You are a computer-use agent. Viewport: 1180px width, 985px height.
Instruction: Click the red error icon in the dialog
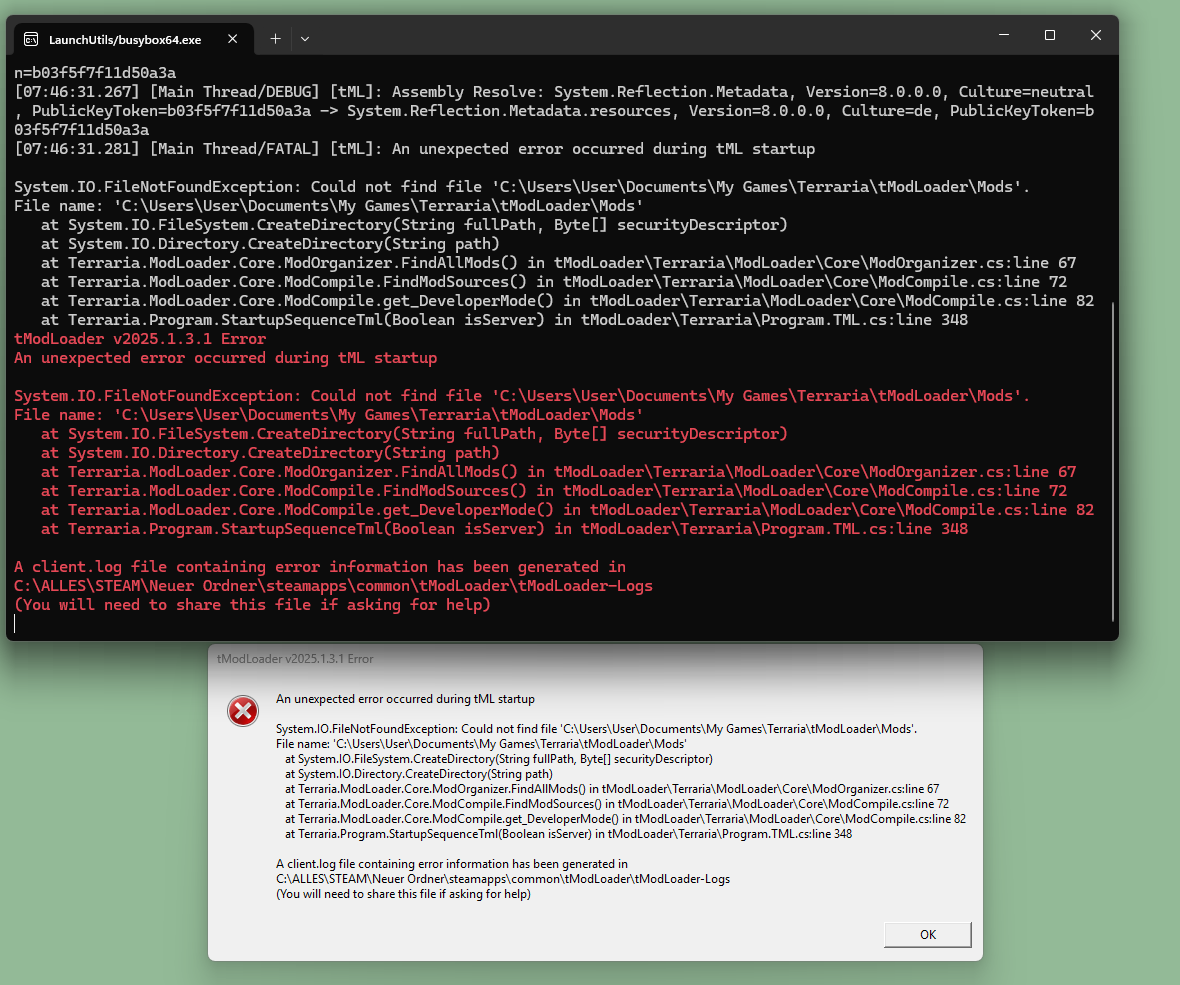tap(243, 711)
